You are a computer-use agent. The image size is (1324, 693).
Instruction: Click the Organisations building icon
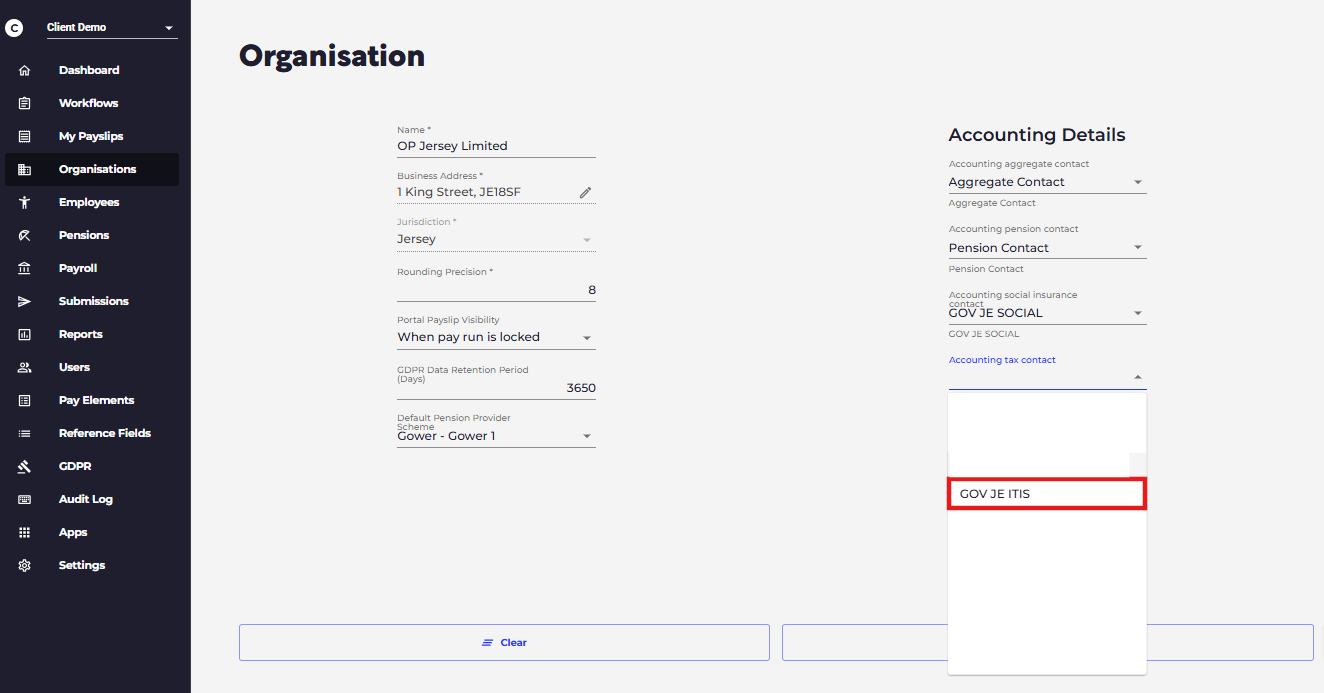25,169
